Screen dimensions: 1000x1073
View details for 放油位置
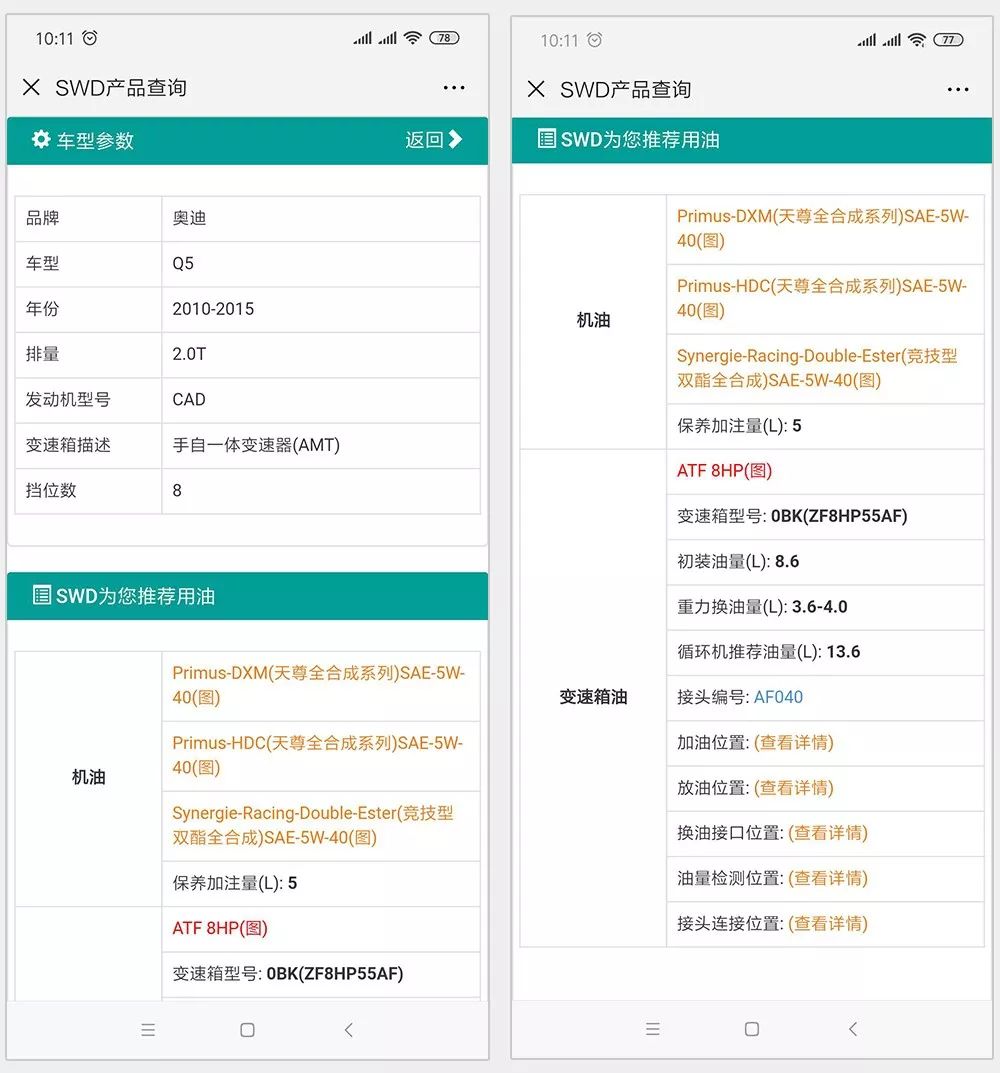(x=793, y=788)
